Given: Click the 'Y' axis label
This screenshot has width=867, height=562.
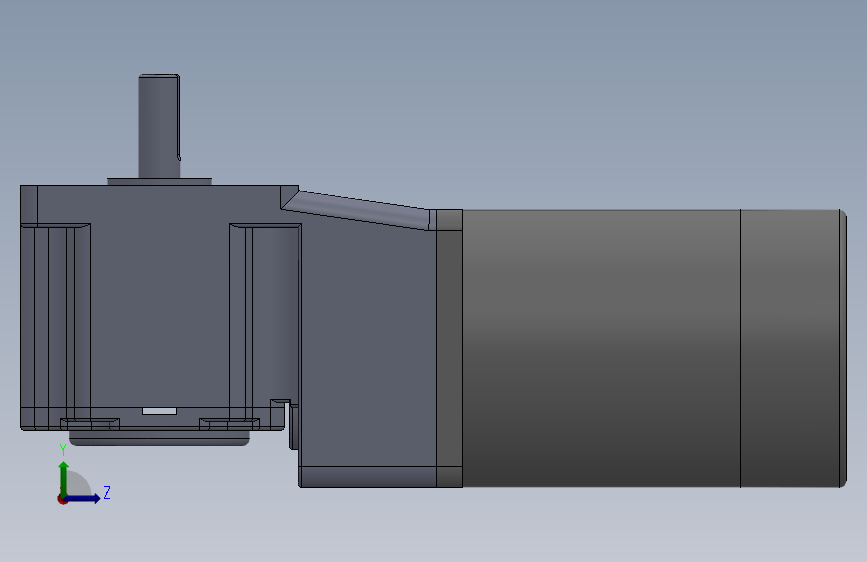Looking at the screenshot, I should 63,450.
